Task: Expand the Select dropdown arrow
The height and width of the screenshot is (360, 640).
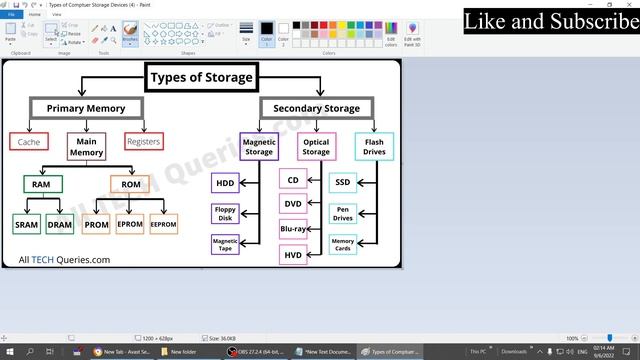Action: point(51,43)
